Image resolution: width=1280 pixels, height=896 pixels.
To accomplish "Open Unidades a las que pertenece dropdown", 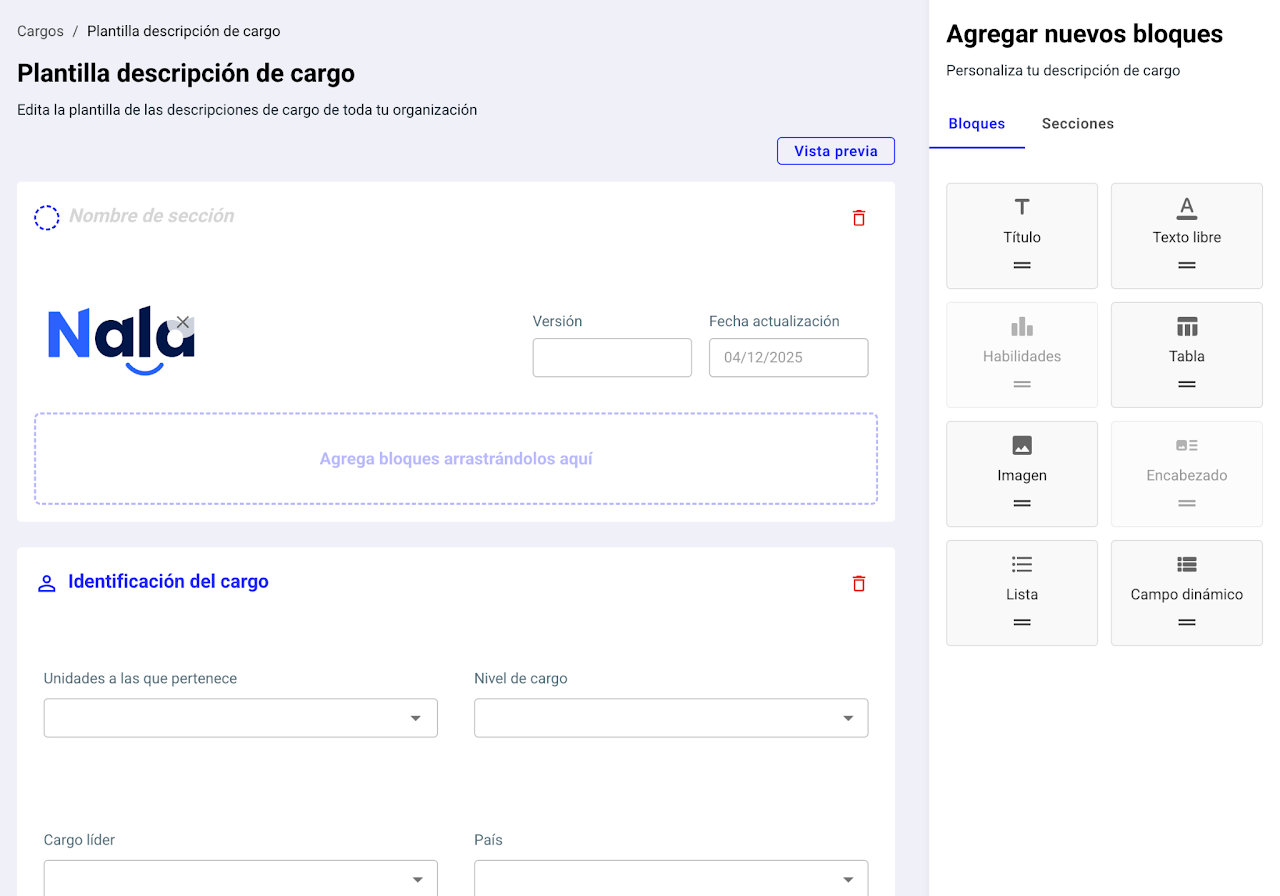I will point(240,718).
